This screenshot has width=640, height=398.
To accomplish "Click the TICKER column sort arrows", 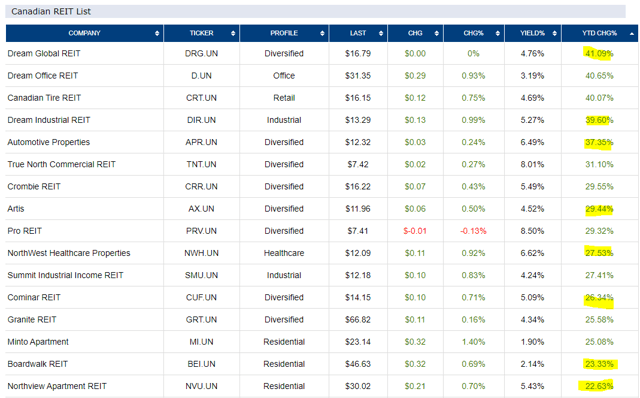I will 233,33.
